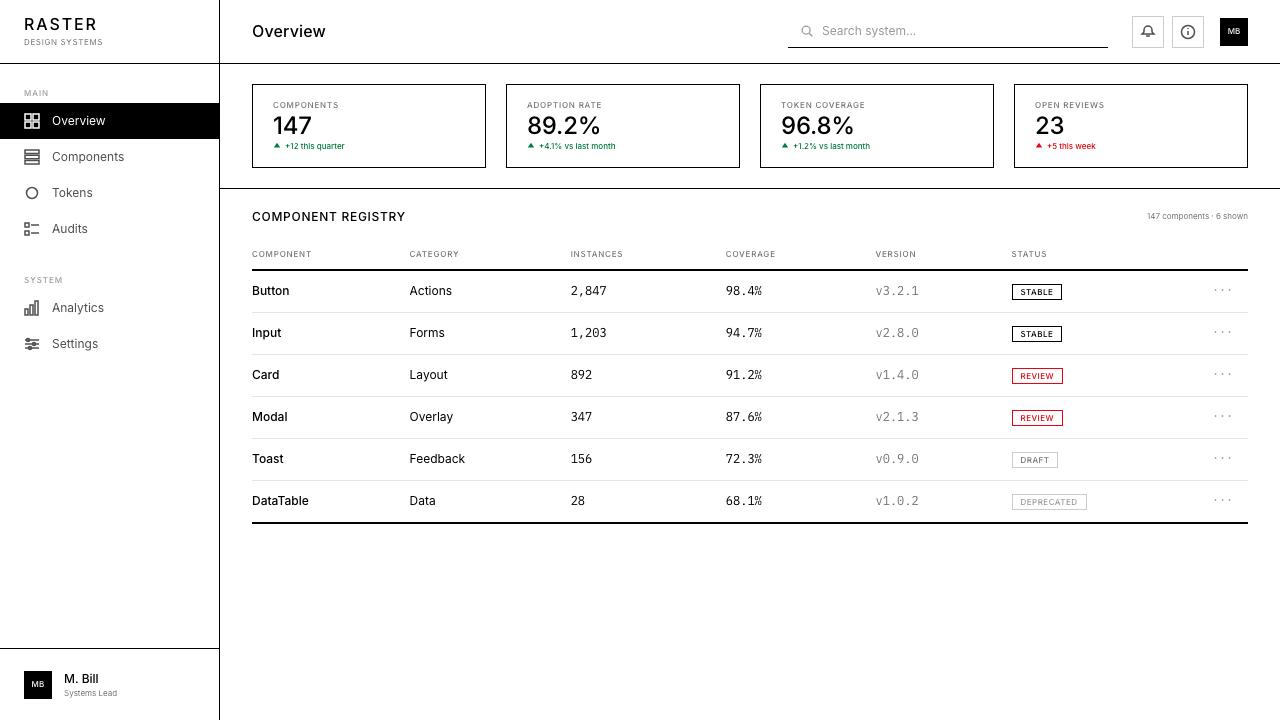Sort by the CATEGORY column header
Image resolution: width=1280 pixels, height=720 pixels.
434,254
